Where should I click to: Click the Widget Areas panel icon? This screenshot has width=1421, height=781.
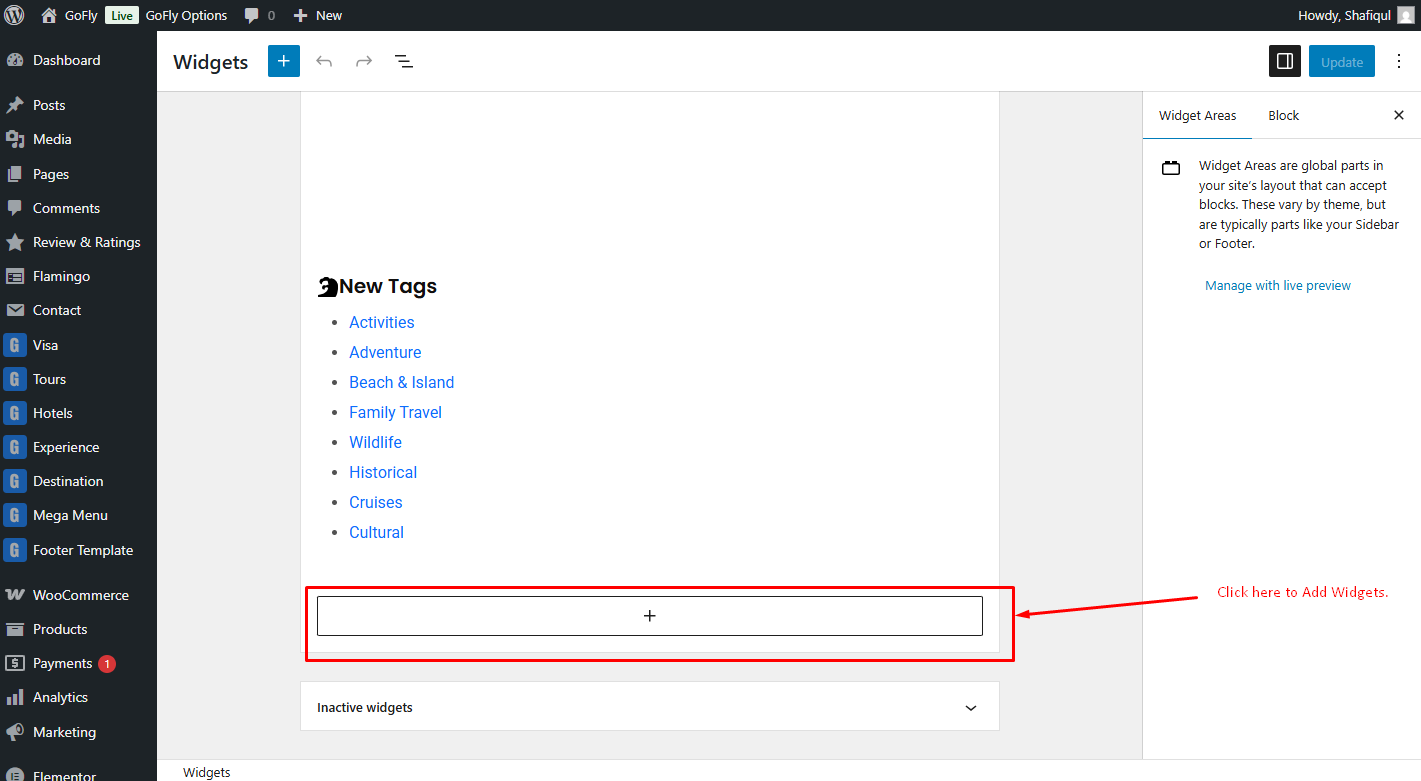[1171, 168]
